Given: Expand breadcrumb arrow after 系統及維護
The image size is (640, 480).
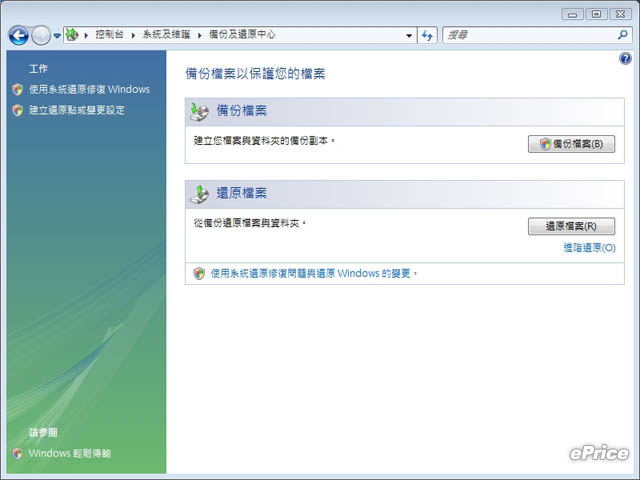Looking at the screenshot, I should click(200, 36).
